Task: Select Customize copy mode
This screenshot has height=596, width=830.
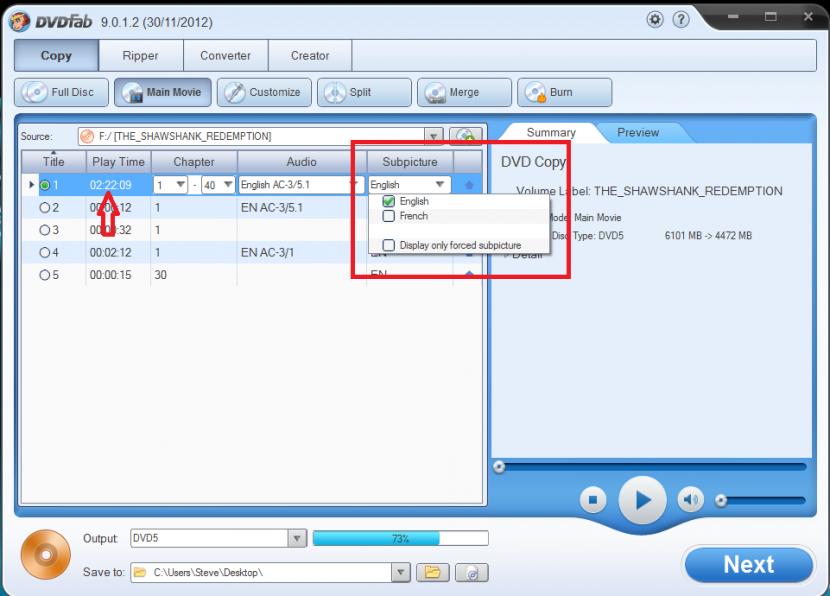Action: click(x=264, y=92)
